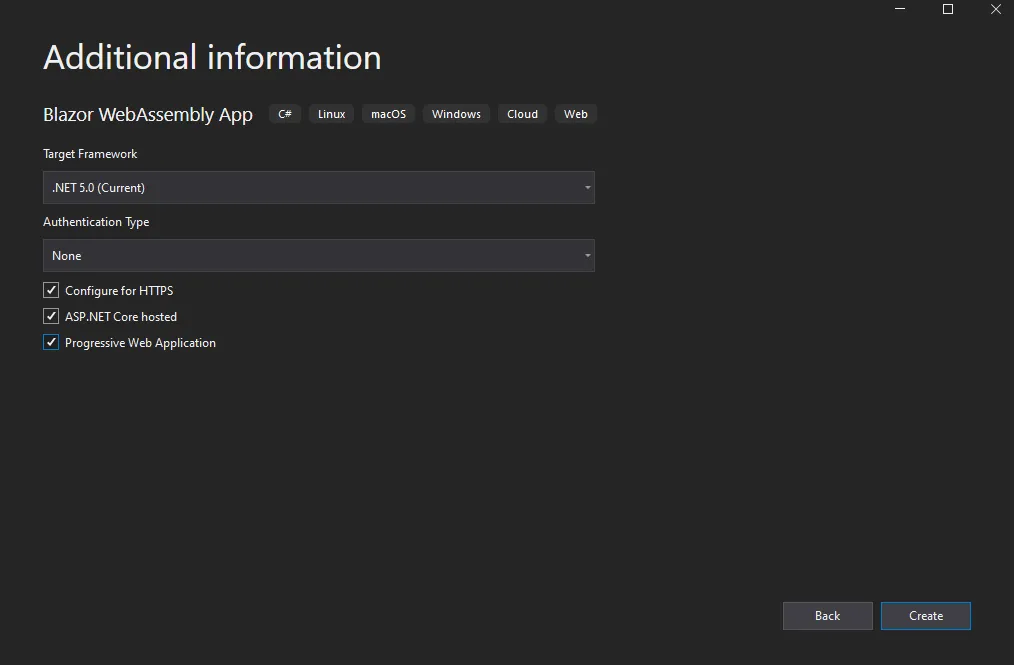Close the dialog window
1014x665 pixels.
(x=996, y=9)
